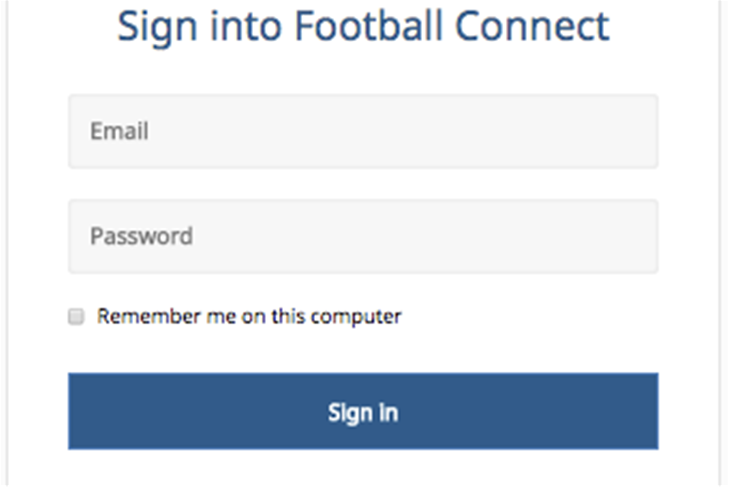Select the 'Football Connect' title text
730x487 pixels.
tap(451, 26)
